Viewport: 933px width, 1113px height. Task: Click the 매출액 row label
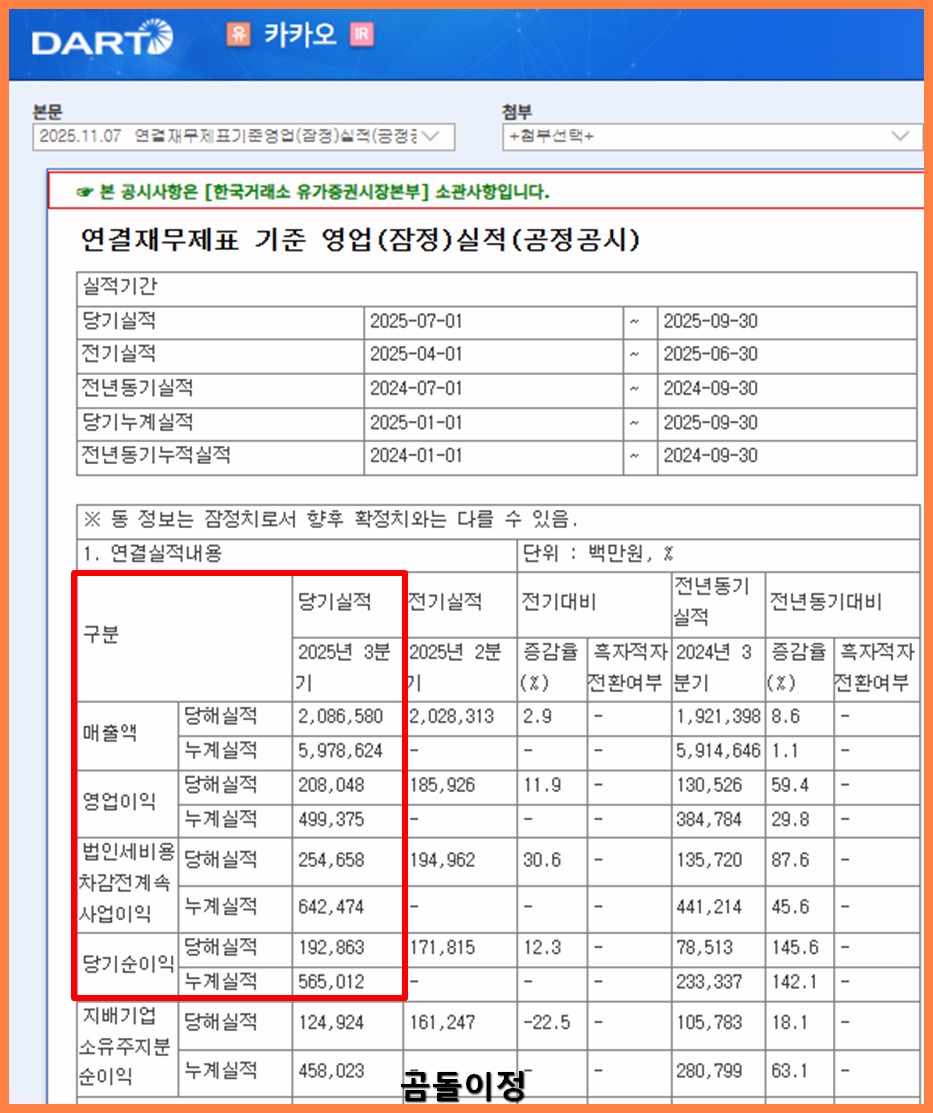pos(109,733)
